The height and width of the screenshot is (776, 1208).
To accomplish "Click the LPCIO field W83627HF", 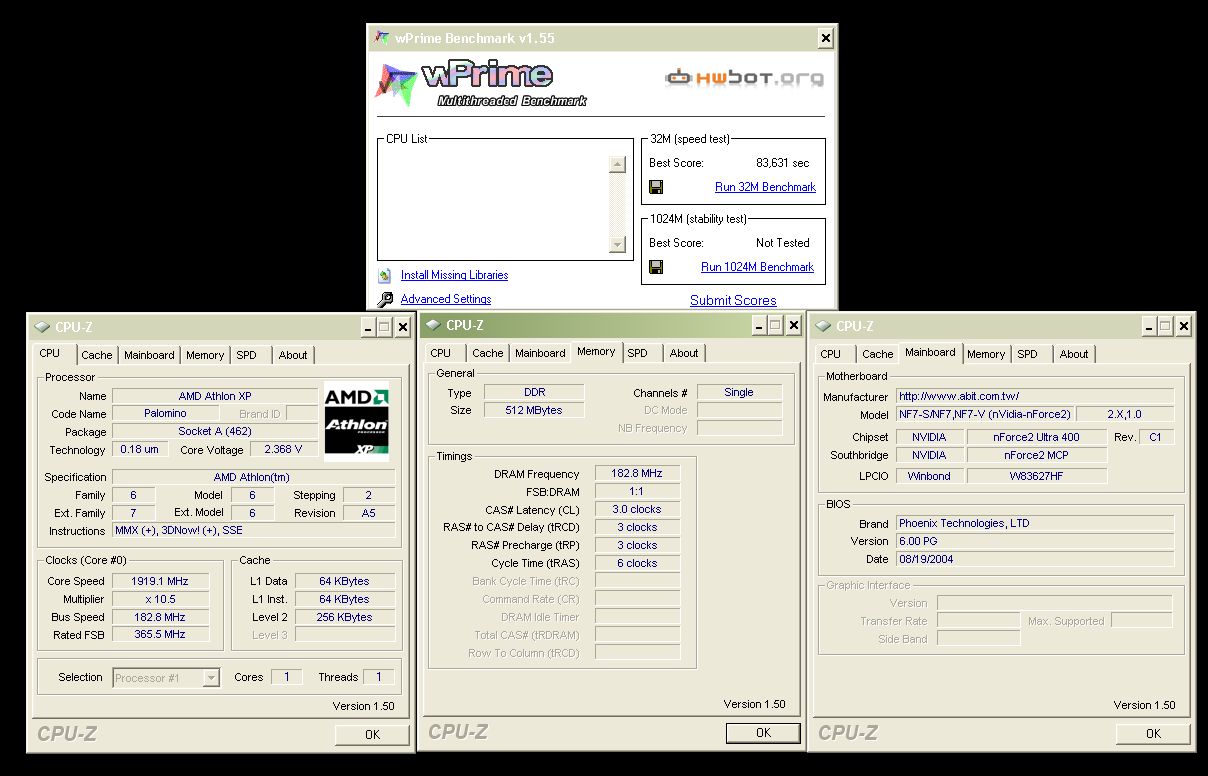I will coord(1036,476).
